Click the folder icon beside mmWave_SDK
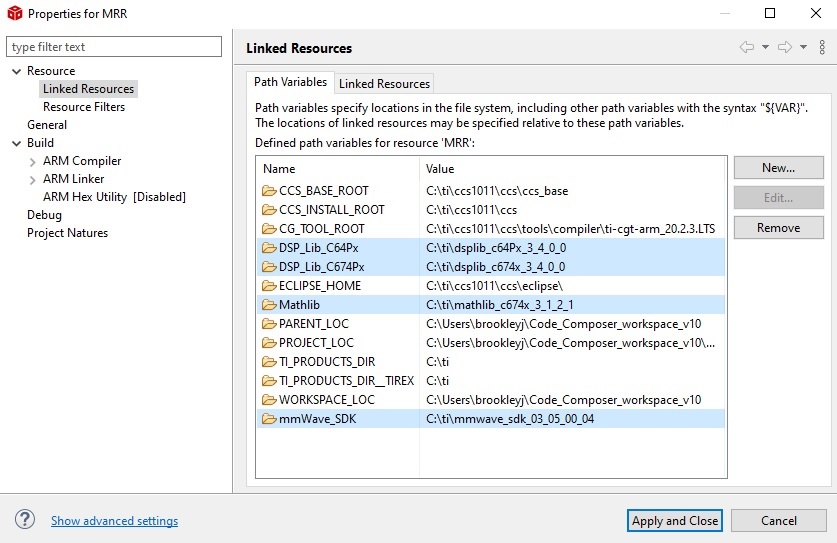 269,419
